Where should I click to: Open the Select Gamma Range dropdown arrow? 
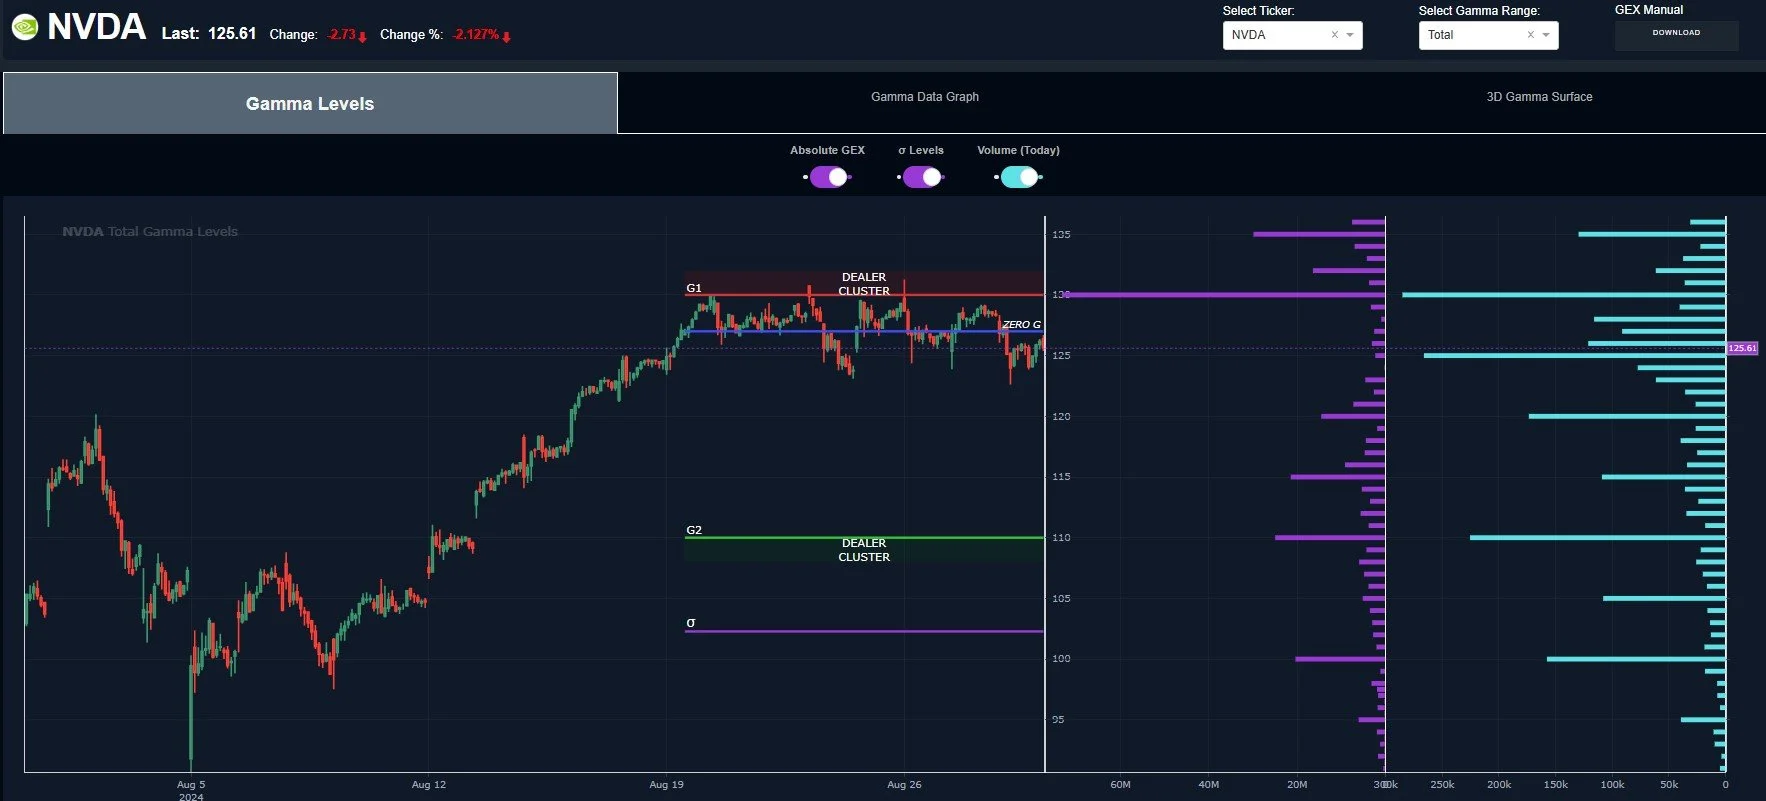pos(1546,35)
